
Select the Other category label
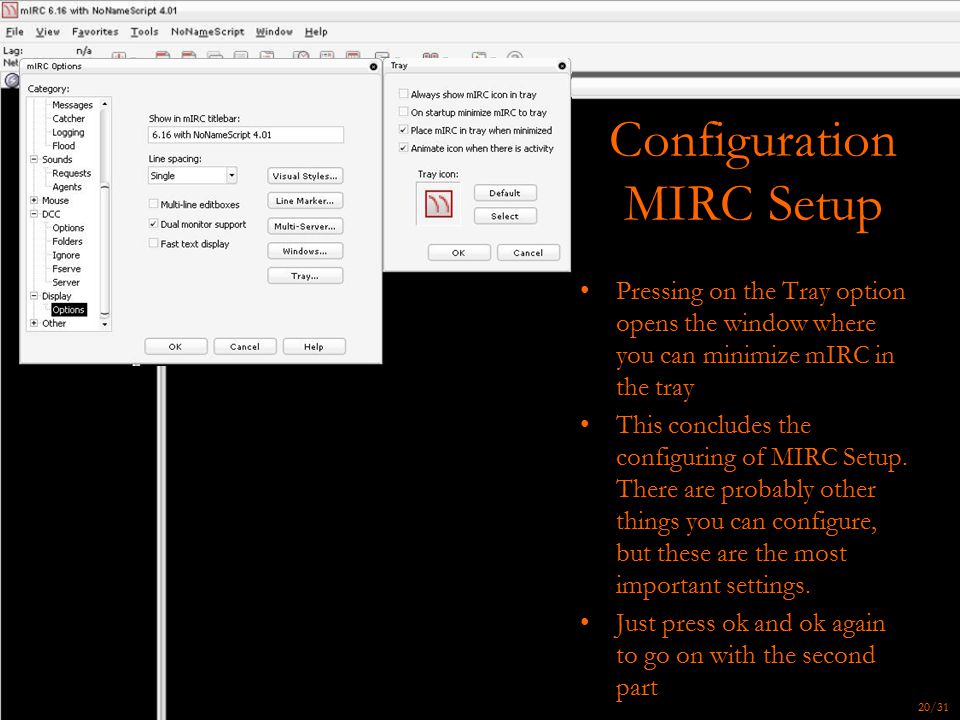(x=54, y=323)
